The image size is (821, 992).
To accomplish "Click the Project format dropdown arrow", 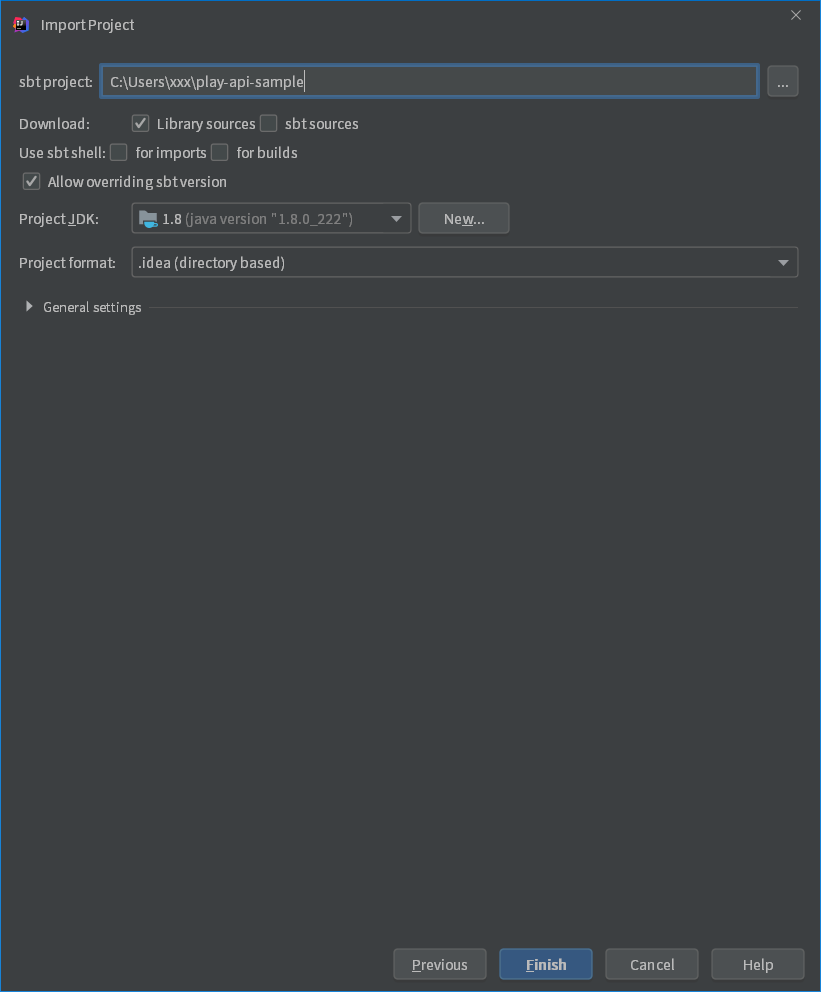I will point(784,262).
